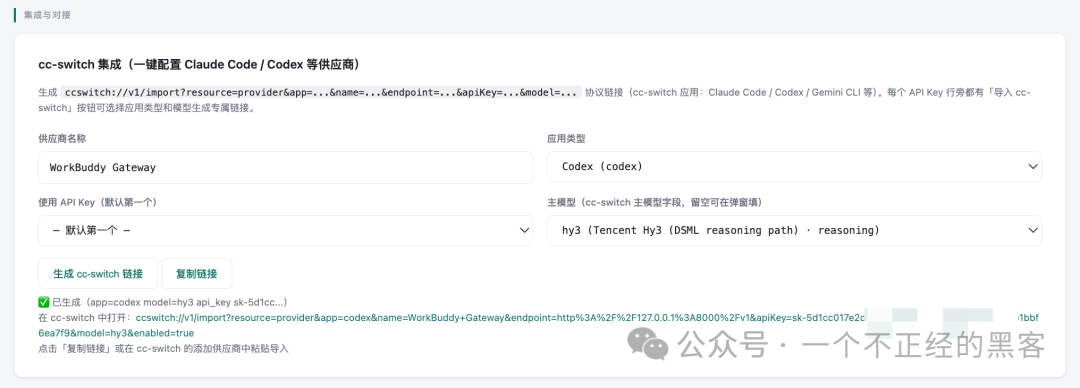Open the 主模型 hy3 model dropdown

tap(794, 230)
